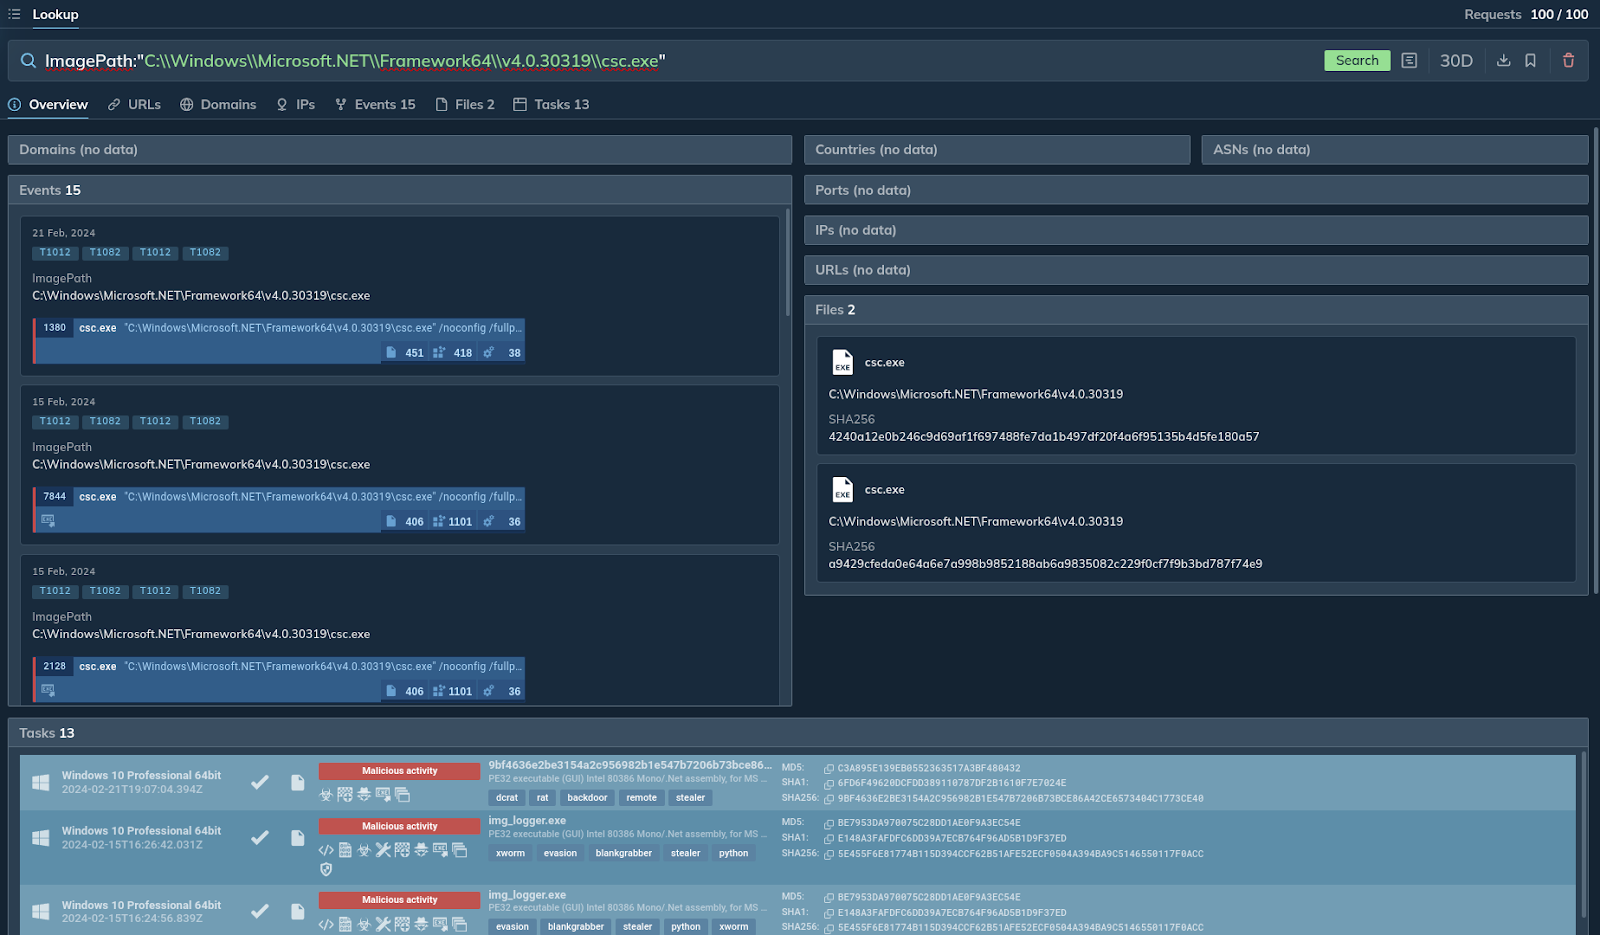Collapse the Files 2 panel header
The height and width of the screenshot is (935, 1600).
point(1195,310)
